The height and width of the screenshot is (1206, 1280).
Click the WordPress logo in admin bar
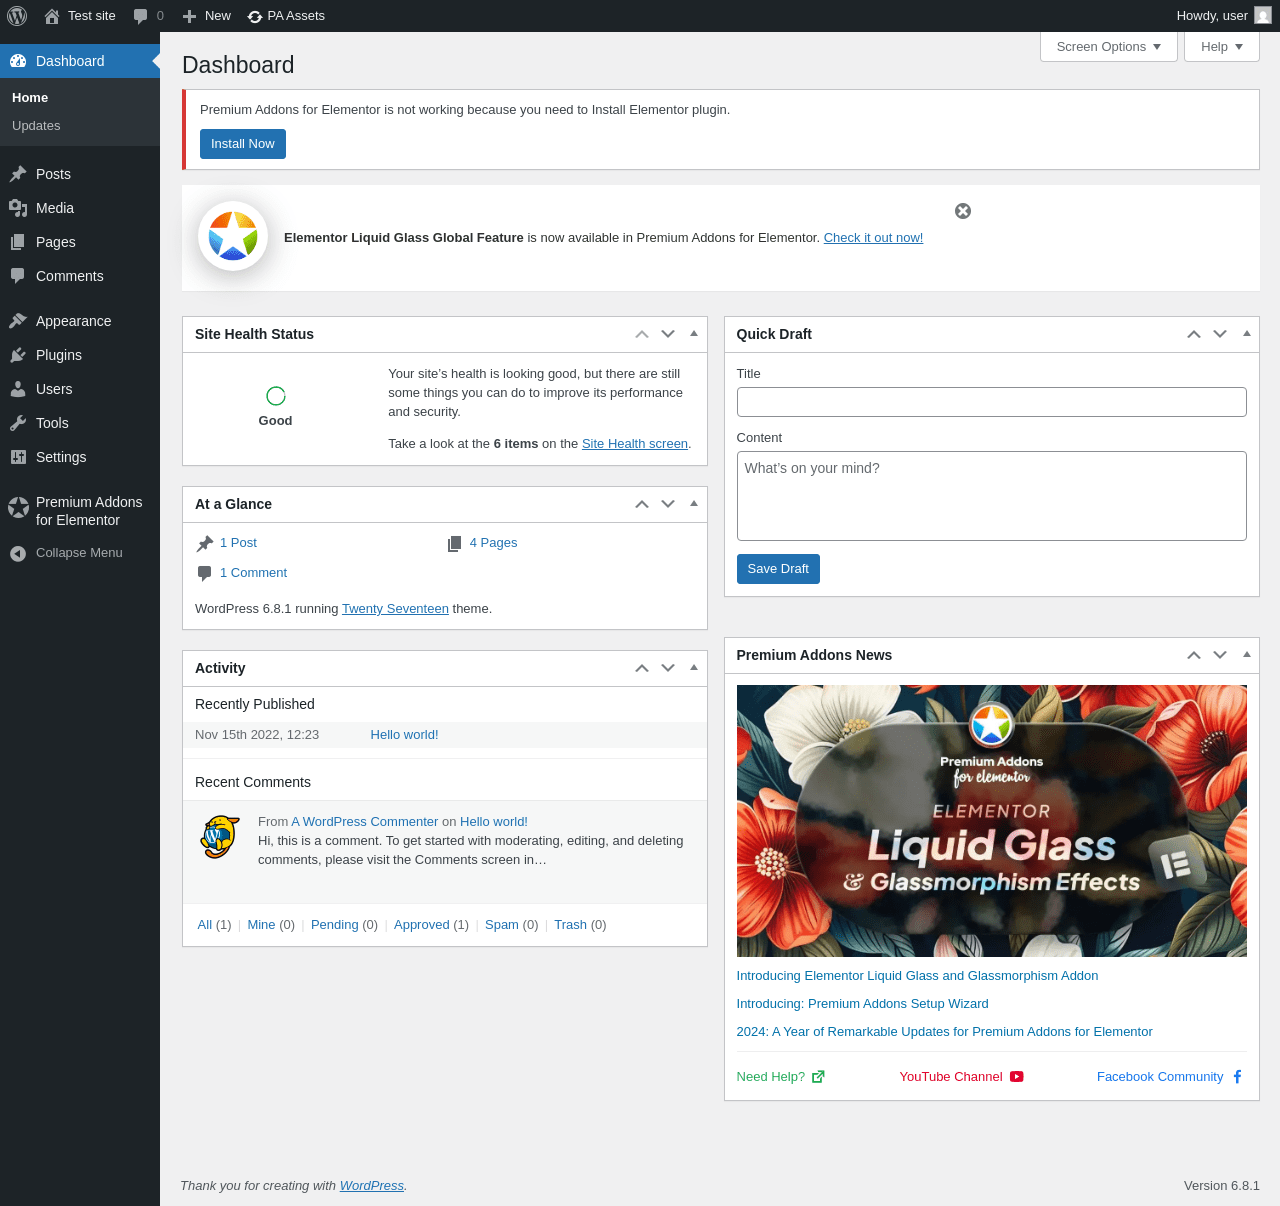coord(17,16)
